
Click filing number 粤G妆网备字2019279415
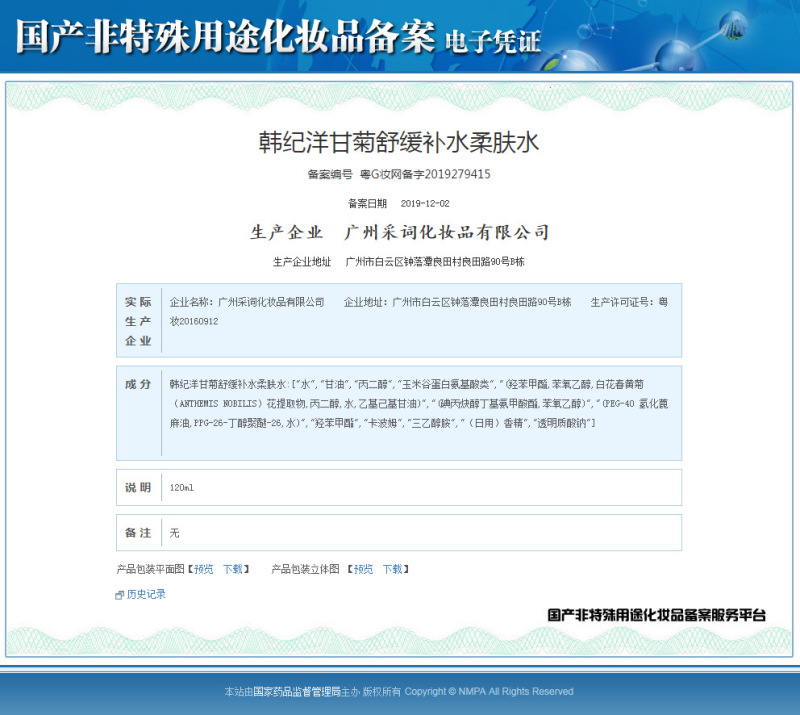(x=425, y=174)
